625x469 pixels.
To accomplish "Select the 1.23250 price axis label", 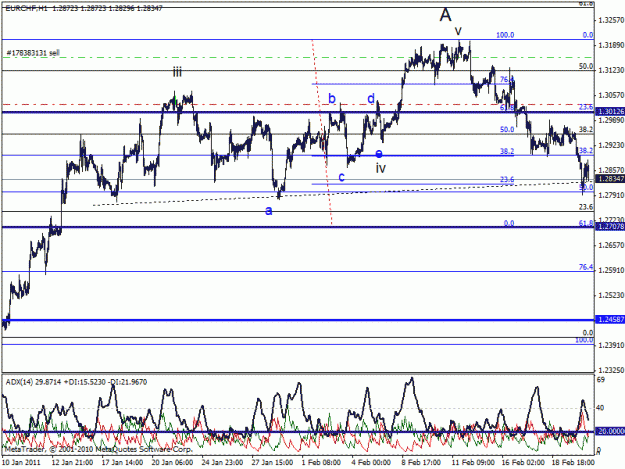I will [611, 370].
